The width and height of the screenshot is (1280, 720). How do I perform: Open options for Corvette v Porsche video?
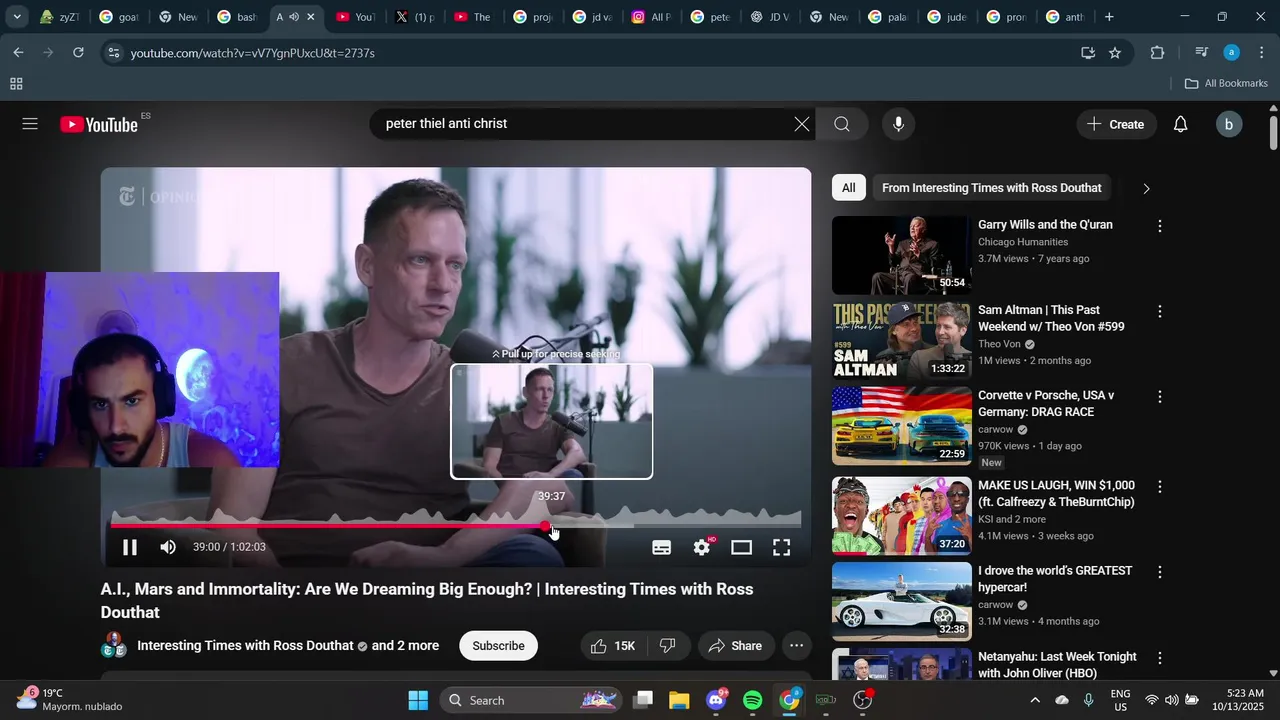(1160, 397)
